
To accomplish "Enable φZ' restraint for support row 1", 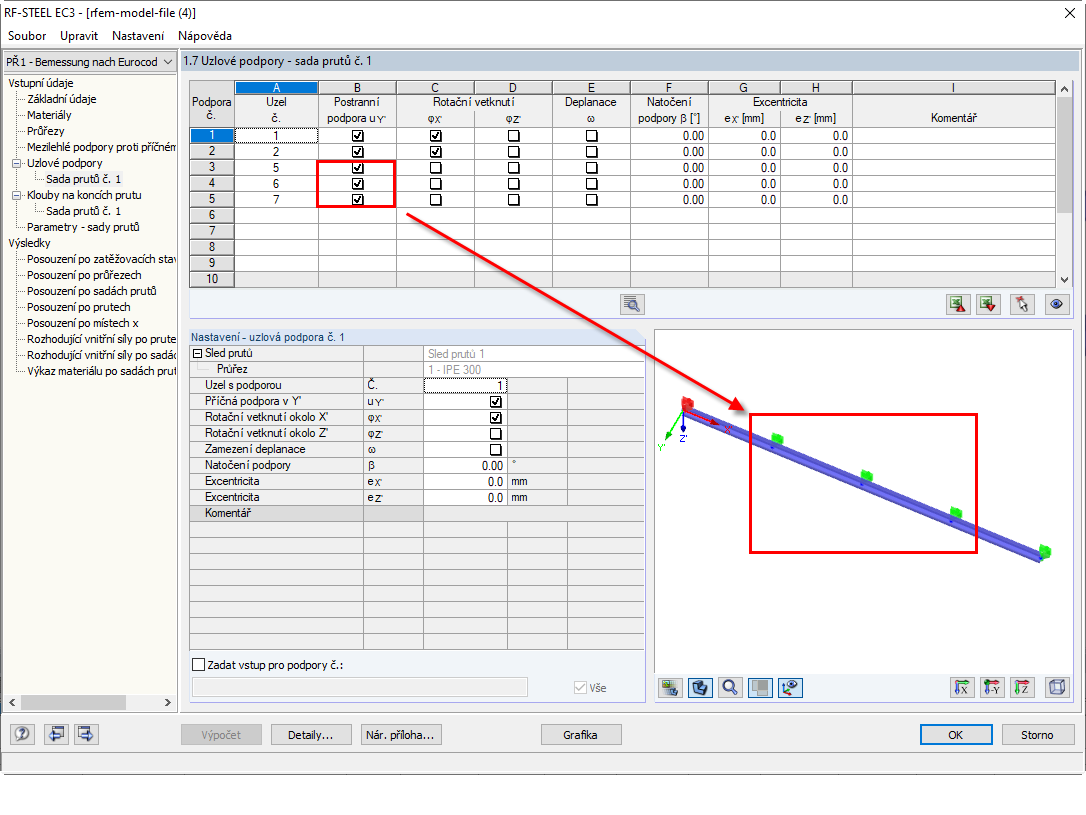I will [x=513, y=136].
